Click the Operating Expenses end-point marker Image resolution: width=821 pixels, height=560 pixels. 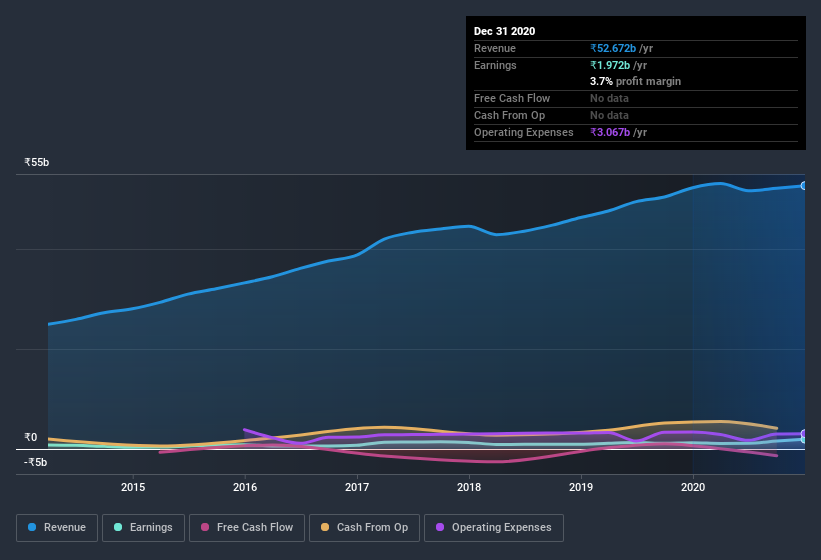click(x=804, y=433)
